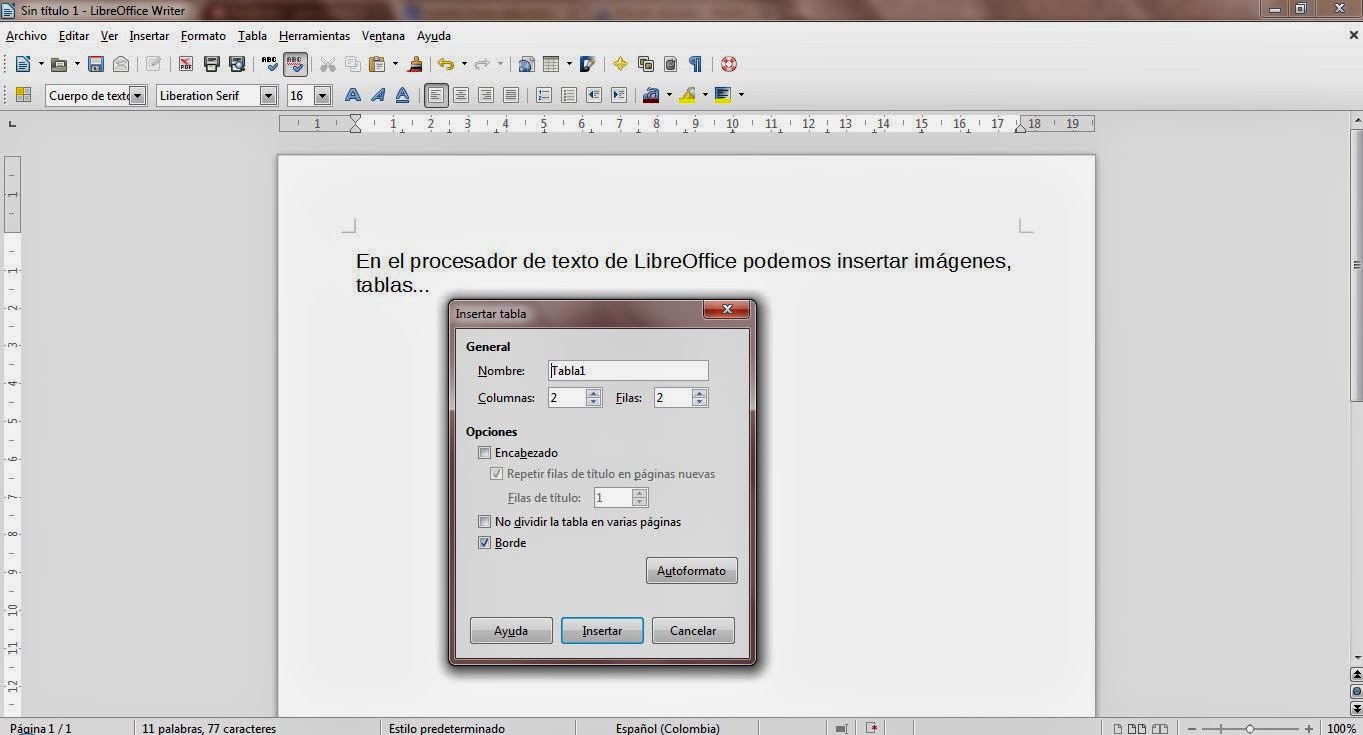Click the Clone formatting paintbrush icon

tap(415, 64)
